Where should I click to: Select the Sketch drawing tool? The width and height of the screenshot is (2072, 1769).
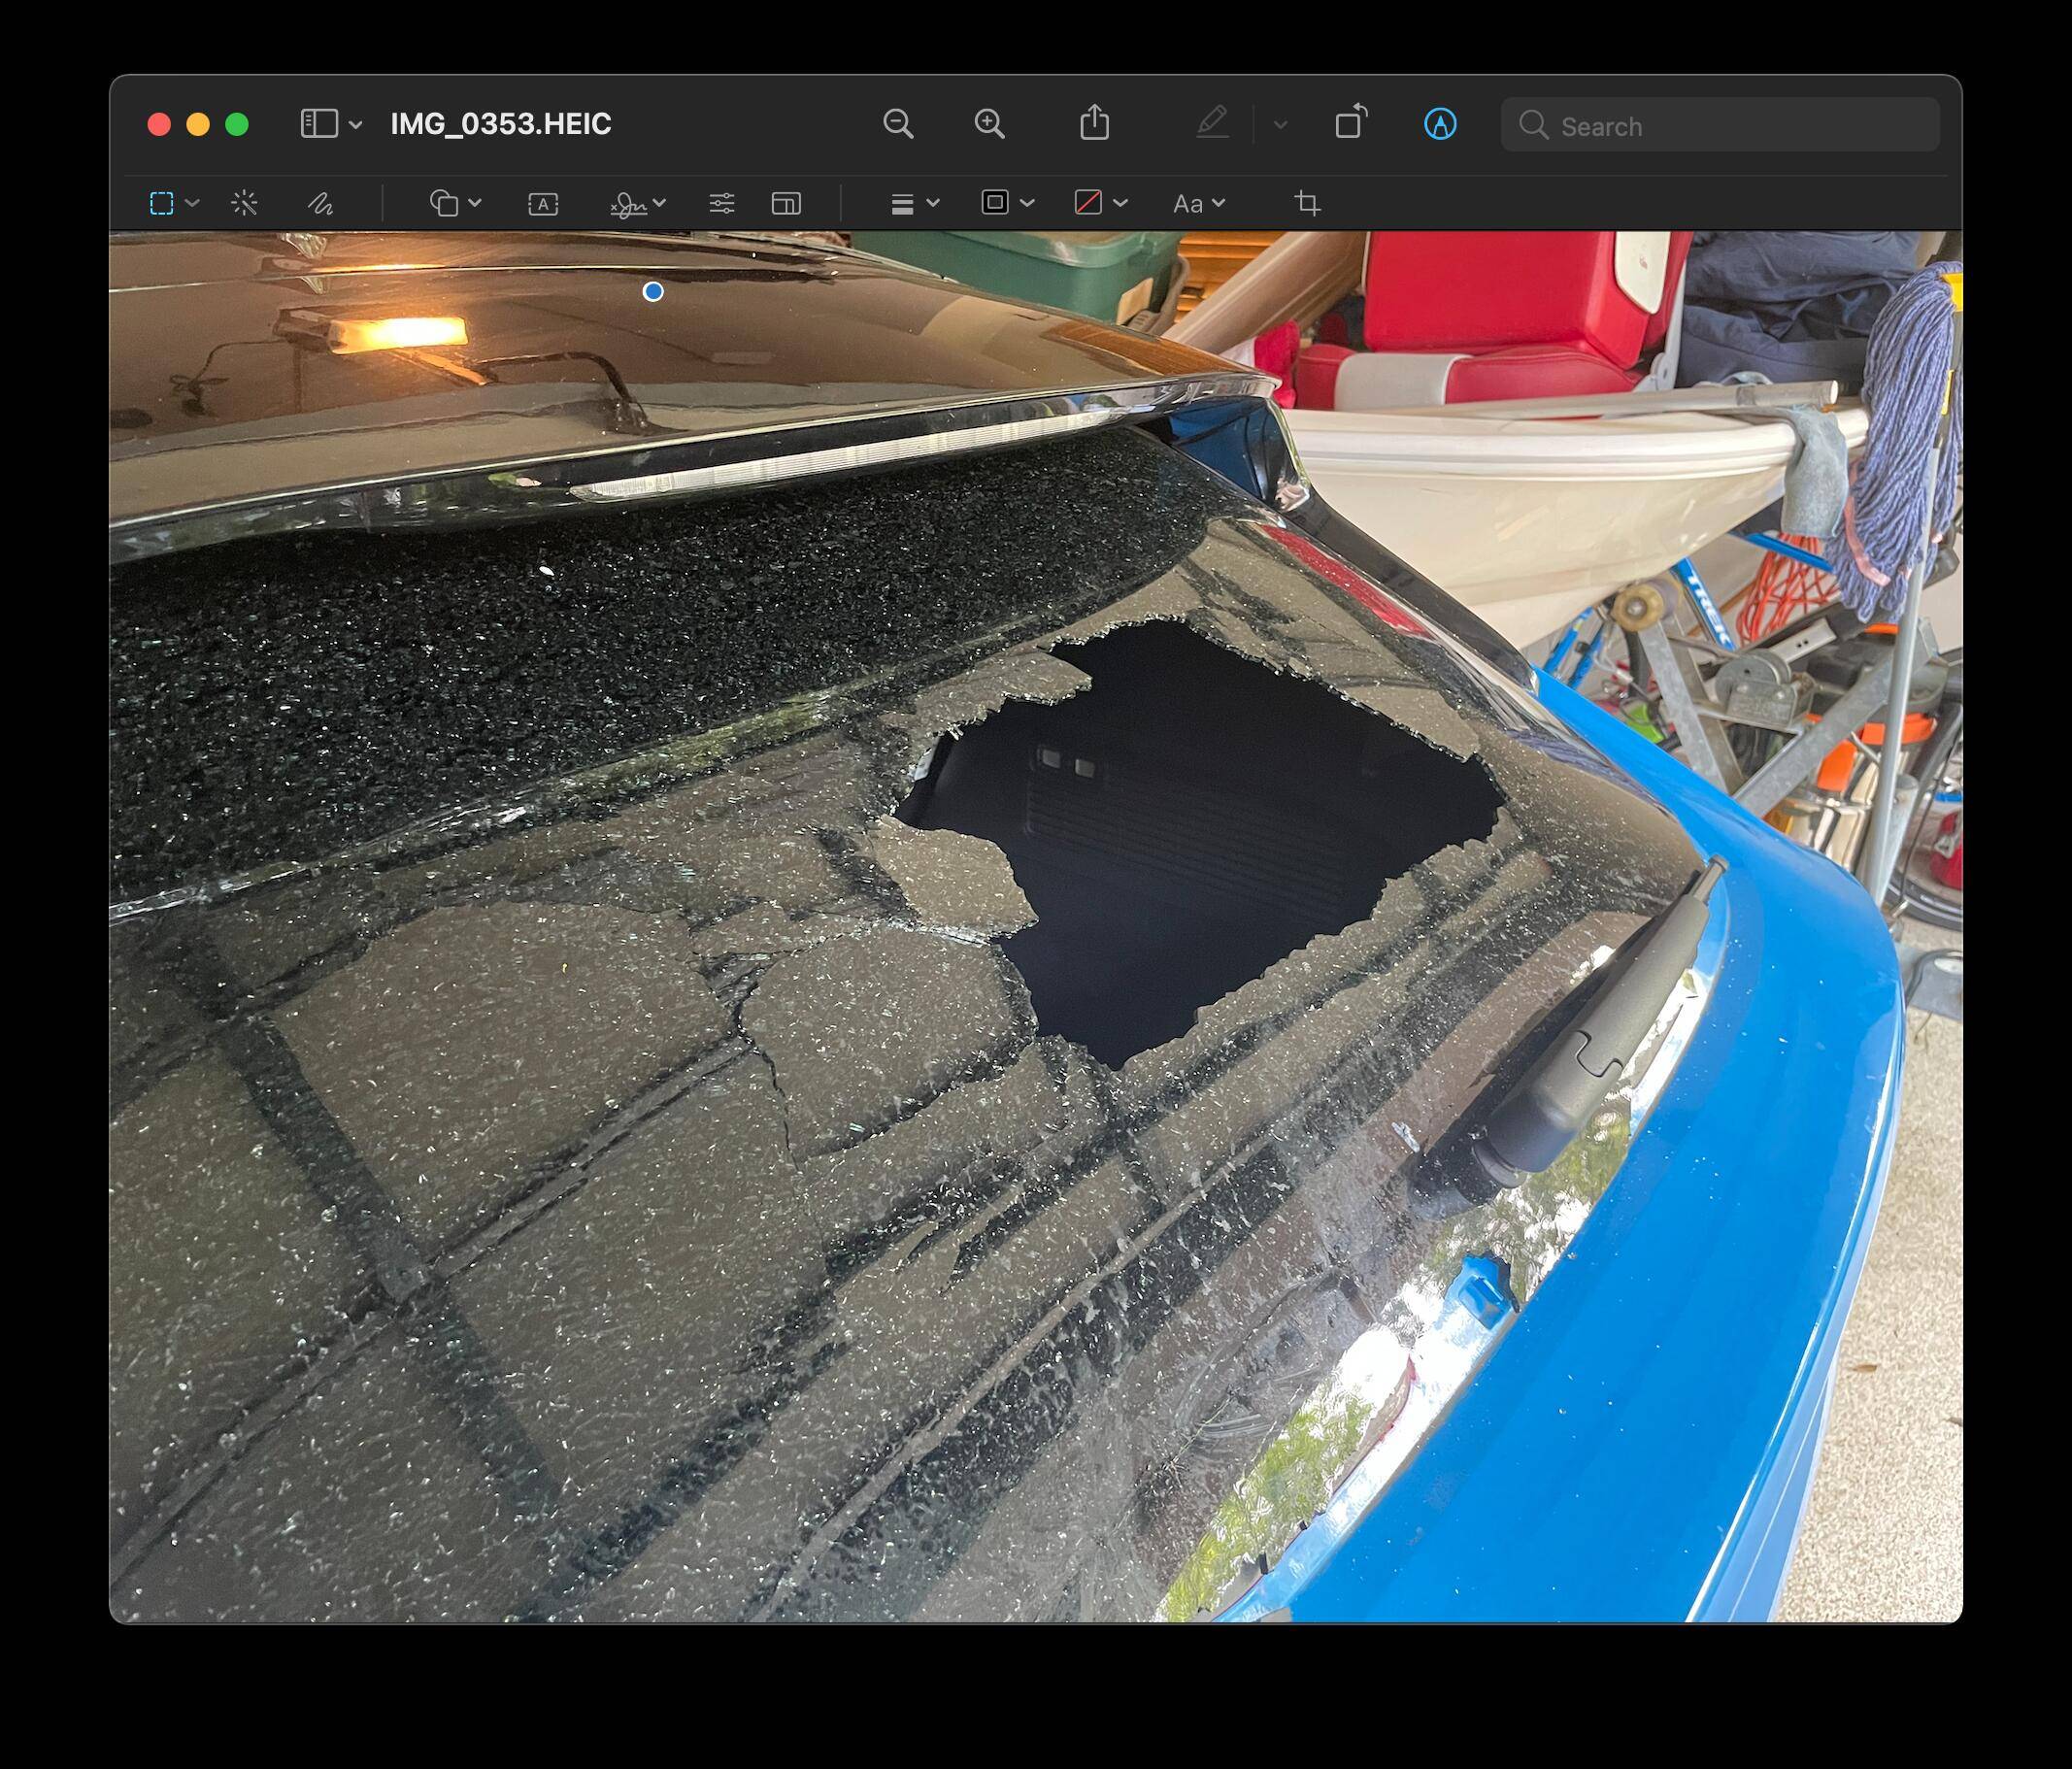(320, 204)
